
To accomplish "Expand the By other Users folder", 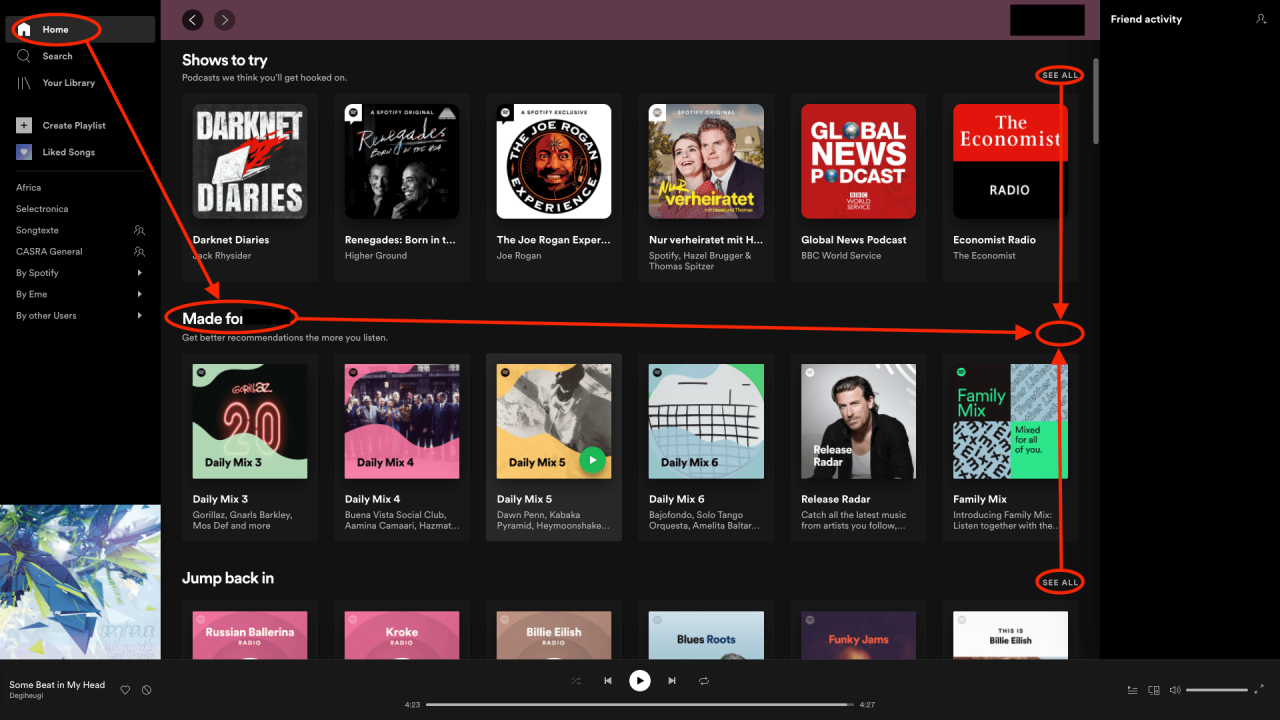I will point(139,316).
